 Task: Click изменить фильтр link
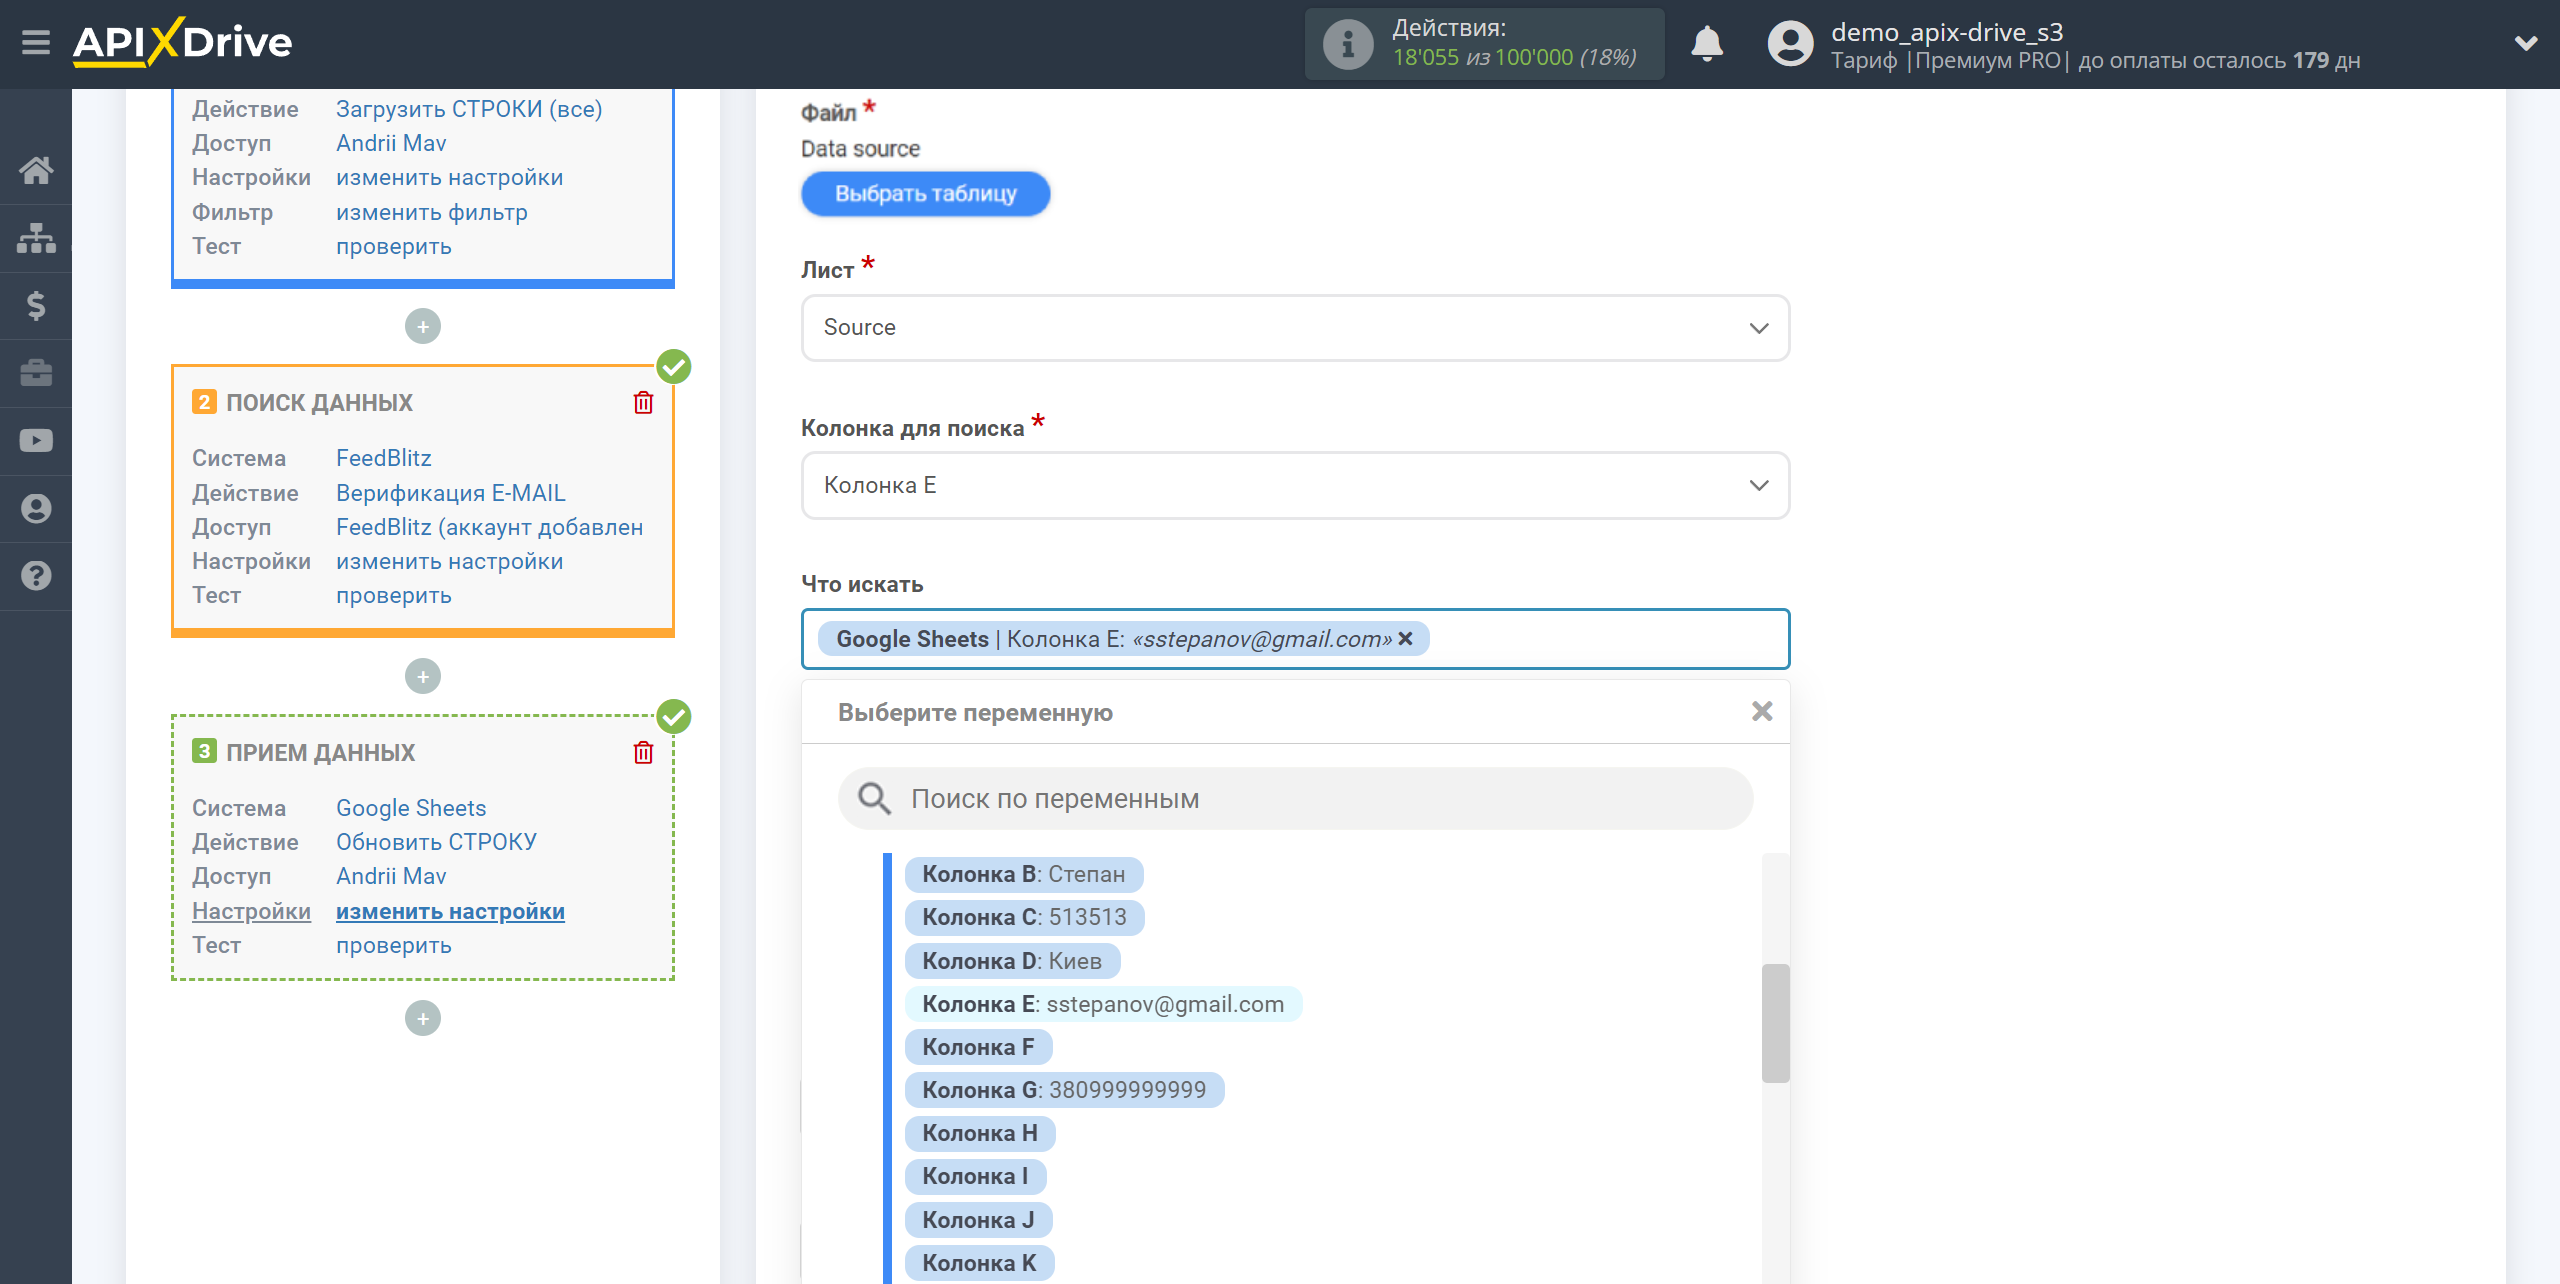coord(432,212)
